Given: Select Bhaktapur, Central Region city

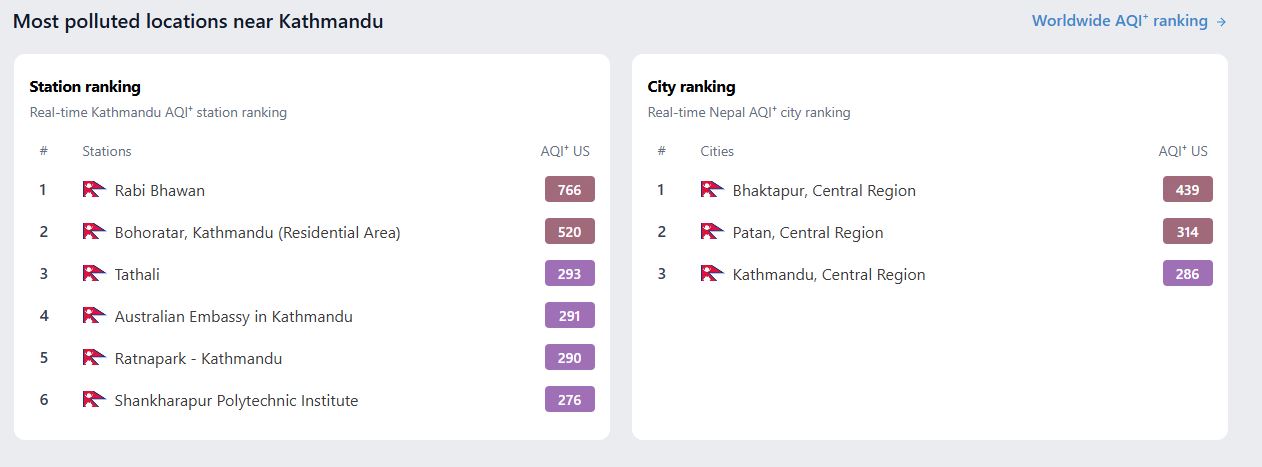Looking at the screenshot, I should click(824, 190).
